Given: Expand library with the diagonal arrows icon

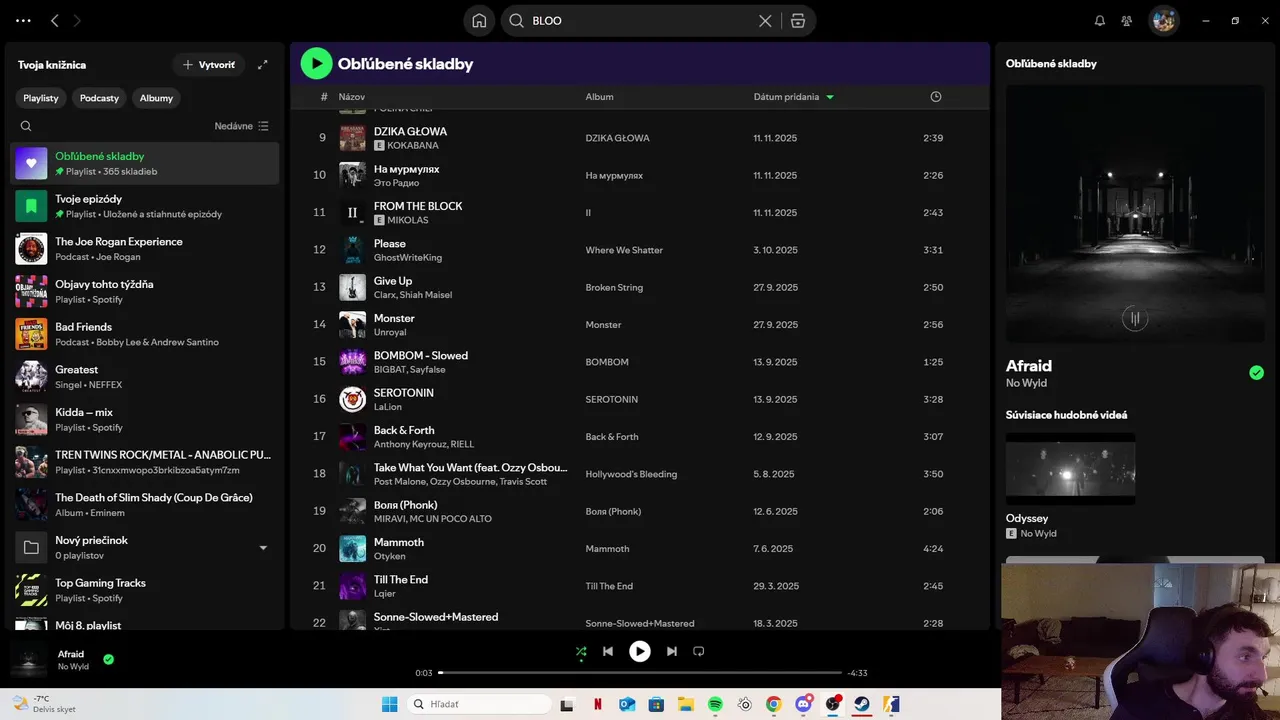Looking at the screenshot, I should click(263, 65).
